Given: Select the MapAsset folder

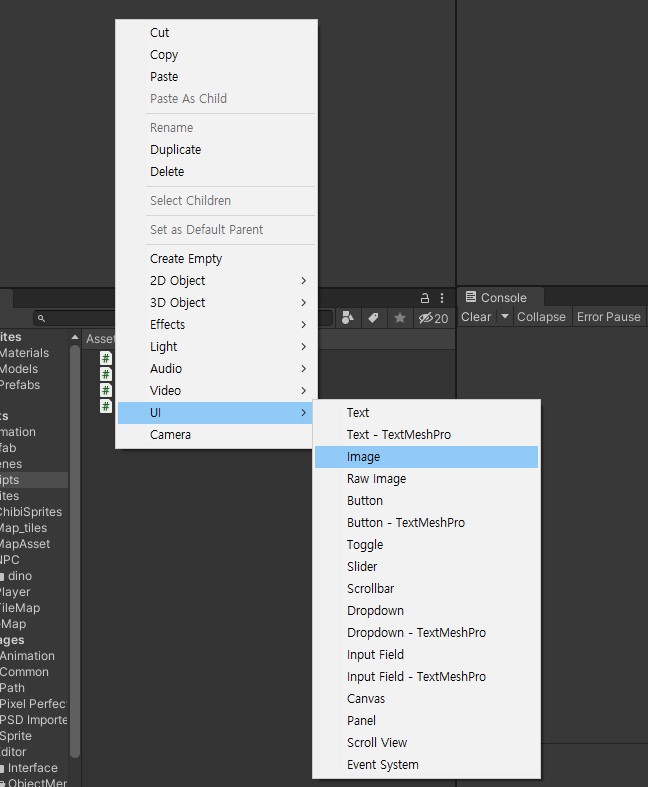Looking at the screenshot, I should (x=25, y=544).
